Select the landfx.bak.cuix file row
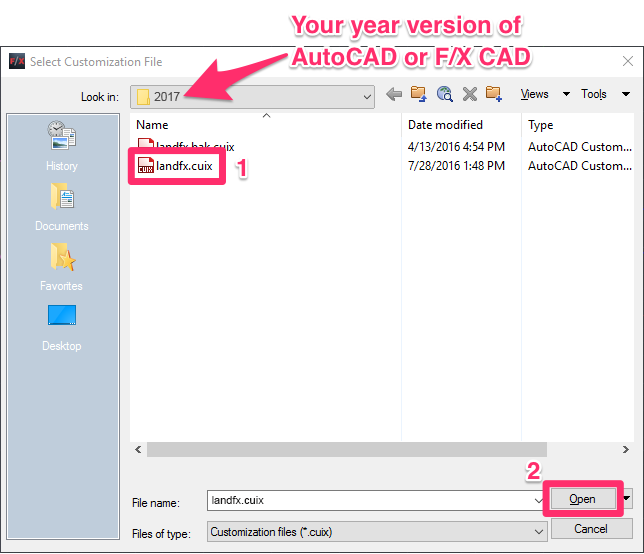Screen dimensions: 644x554 382,147
